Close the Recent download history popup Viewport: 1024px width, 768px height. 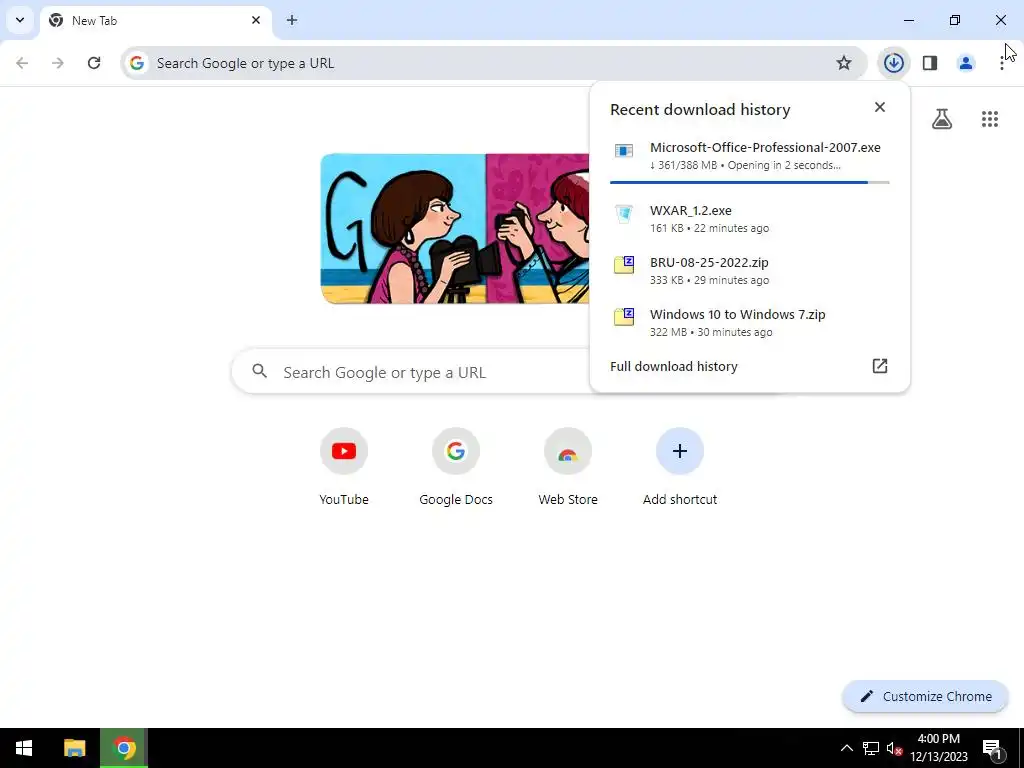[880, 107]
